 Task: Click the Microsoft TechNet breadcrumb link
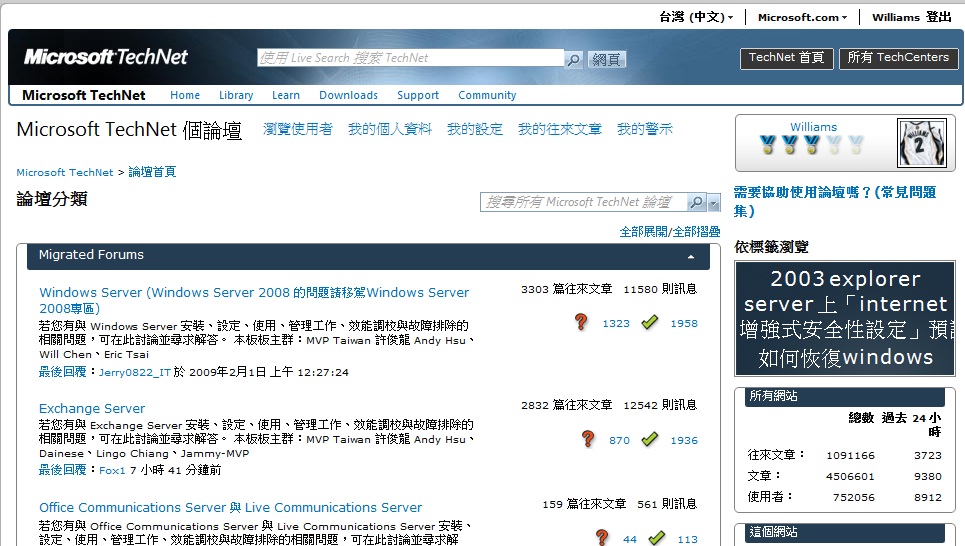pos(65,172)
